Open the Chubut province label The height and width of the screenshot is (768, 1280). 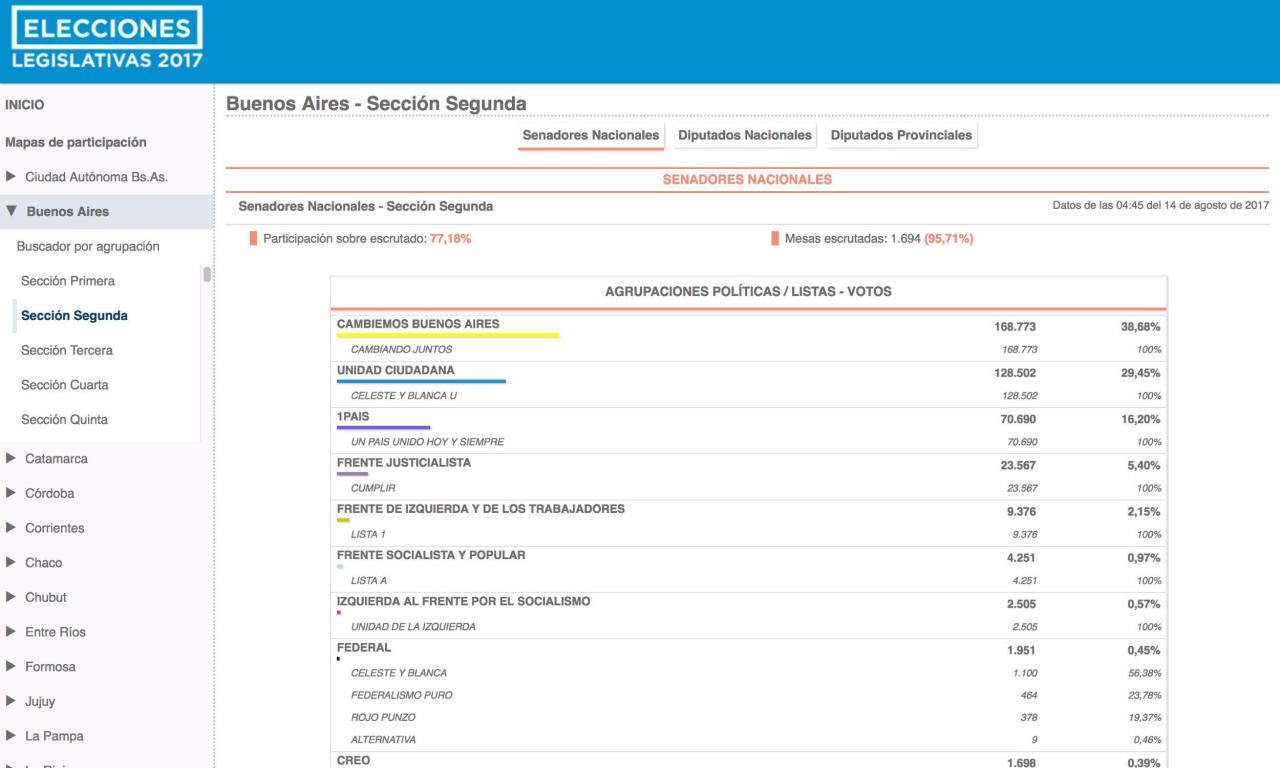[x=46, y=598]
